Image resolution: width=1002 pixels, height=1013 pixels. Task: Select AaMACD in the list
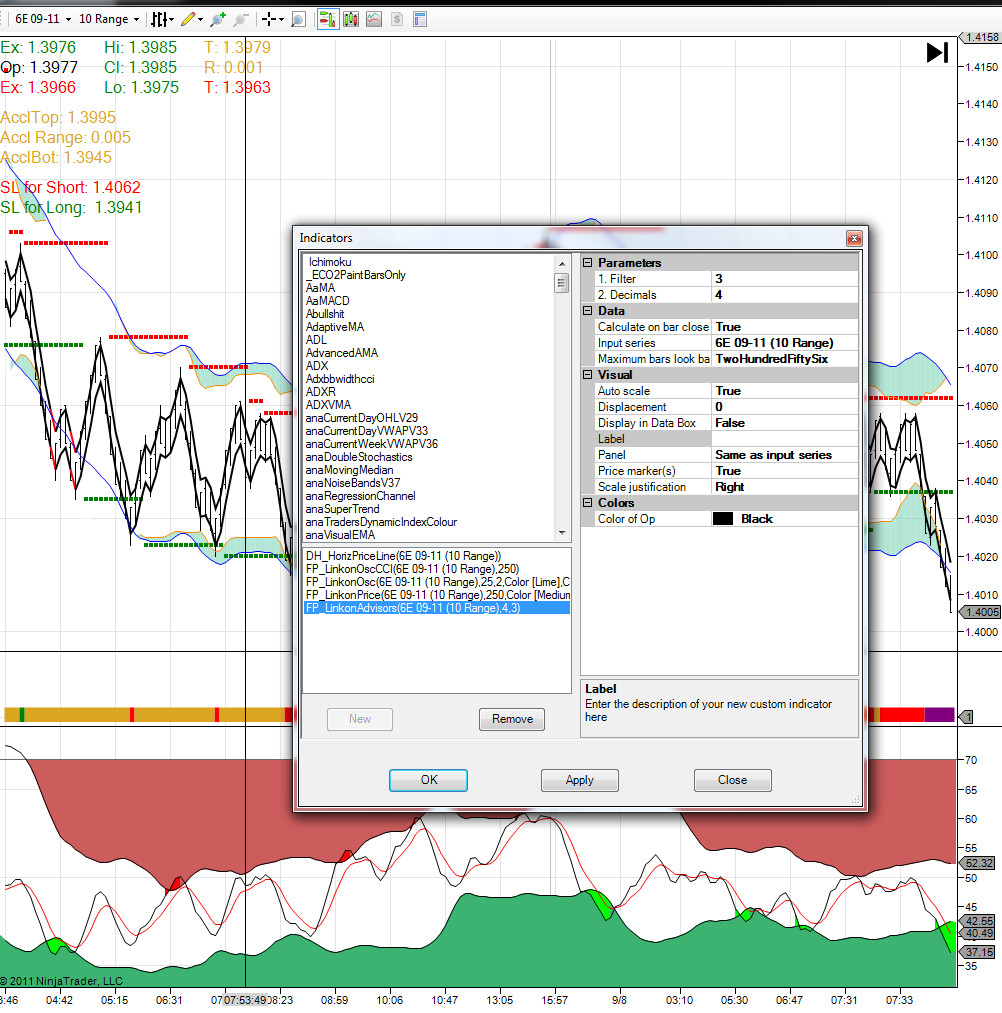tap(328, 300)
